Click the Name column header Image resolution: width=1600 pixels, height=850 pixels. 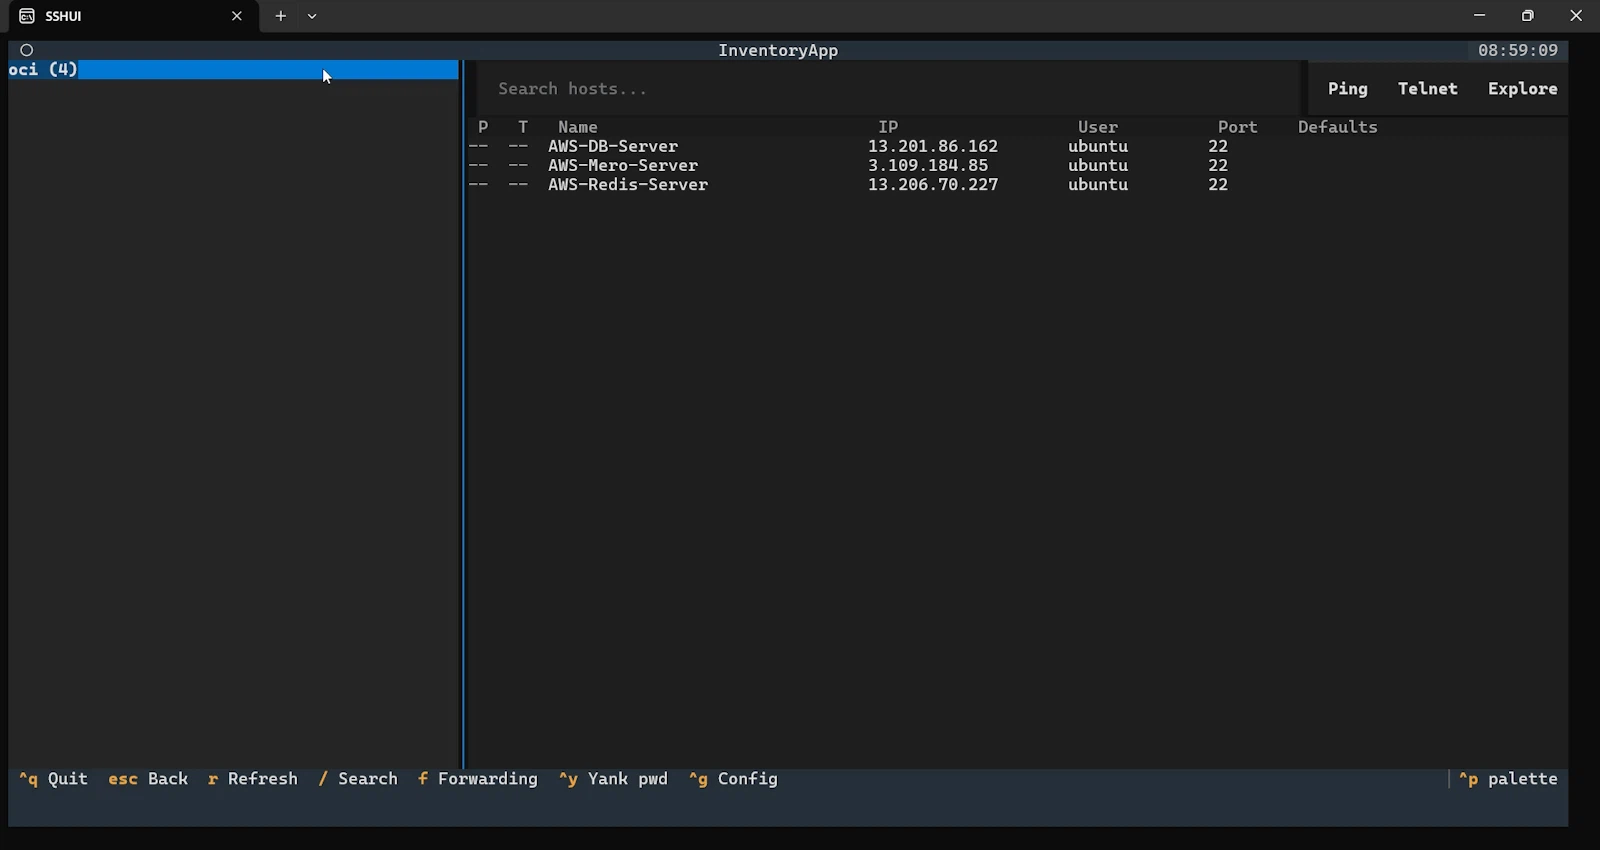[x=578, y=127]
